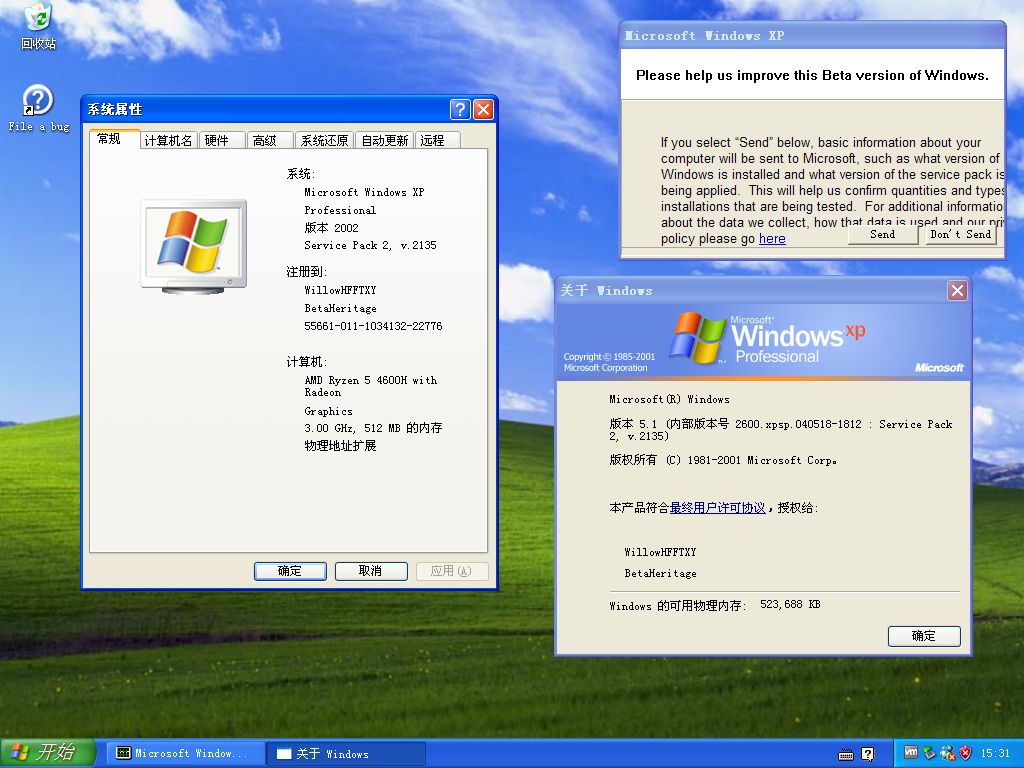The width and height of the screenshot is (1024, 768).
Task: Click 确定 in the 关于 Windows dialog
Action: pyautogui.click(x=923, y=636)
